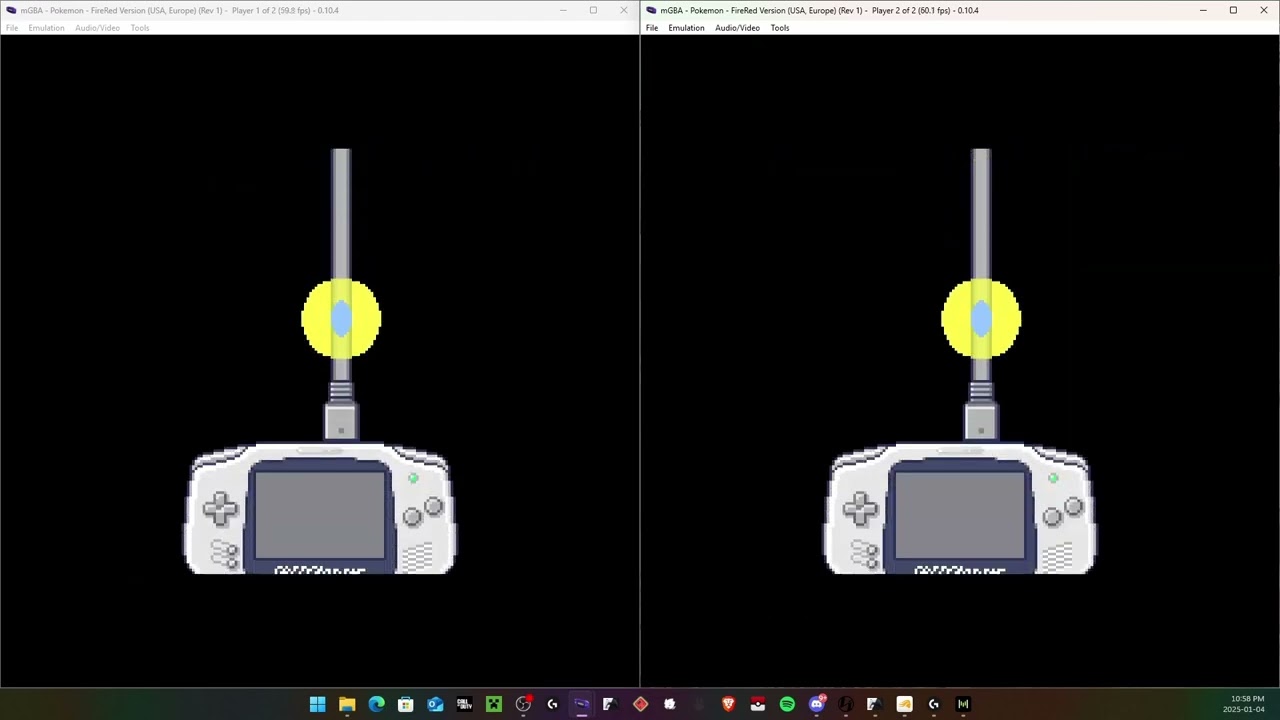Open Tools menu in Player 1 window
Image resolution: width=1280 pixels, height=720 pixels.
pyautogui.click(x=140, y=28)
